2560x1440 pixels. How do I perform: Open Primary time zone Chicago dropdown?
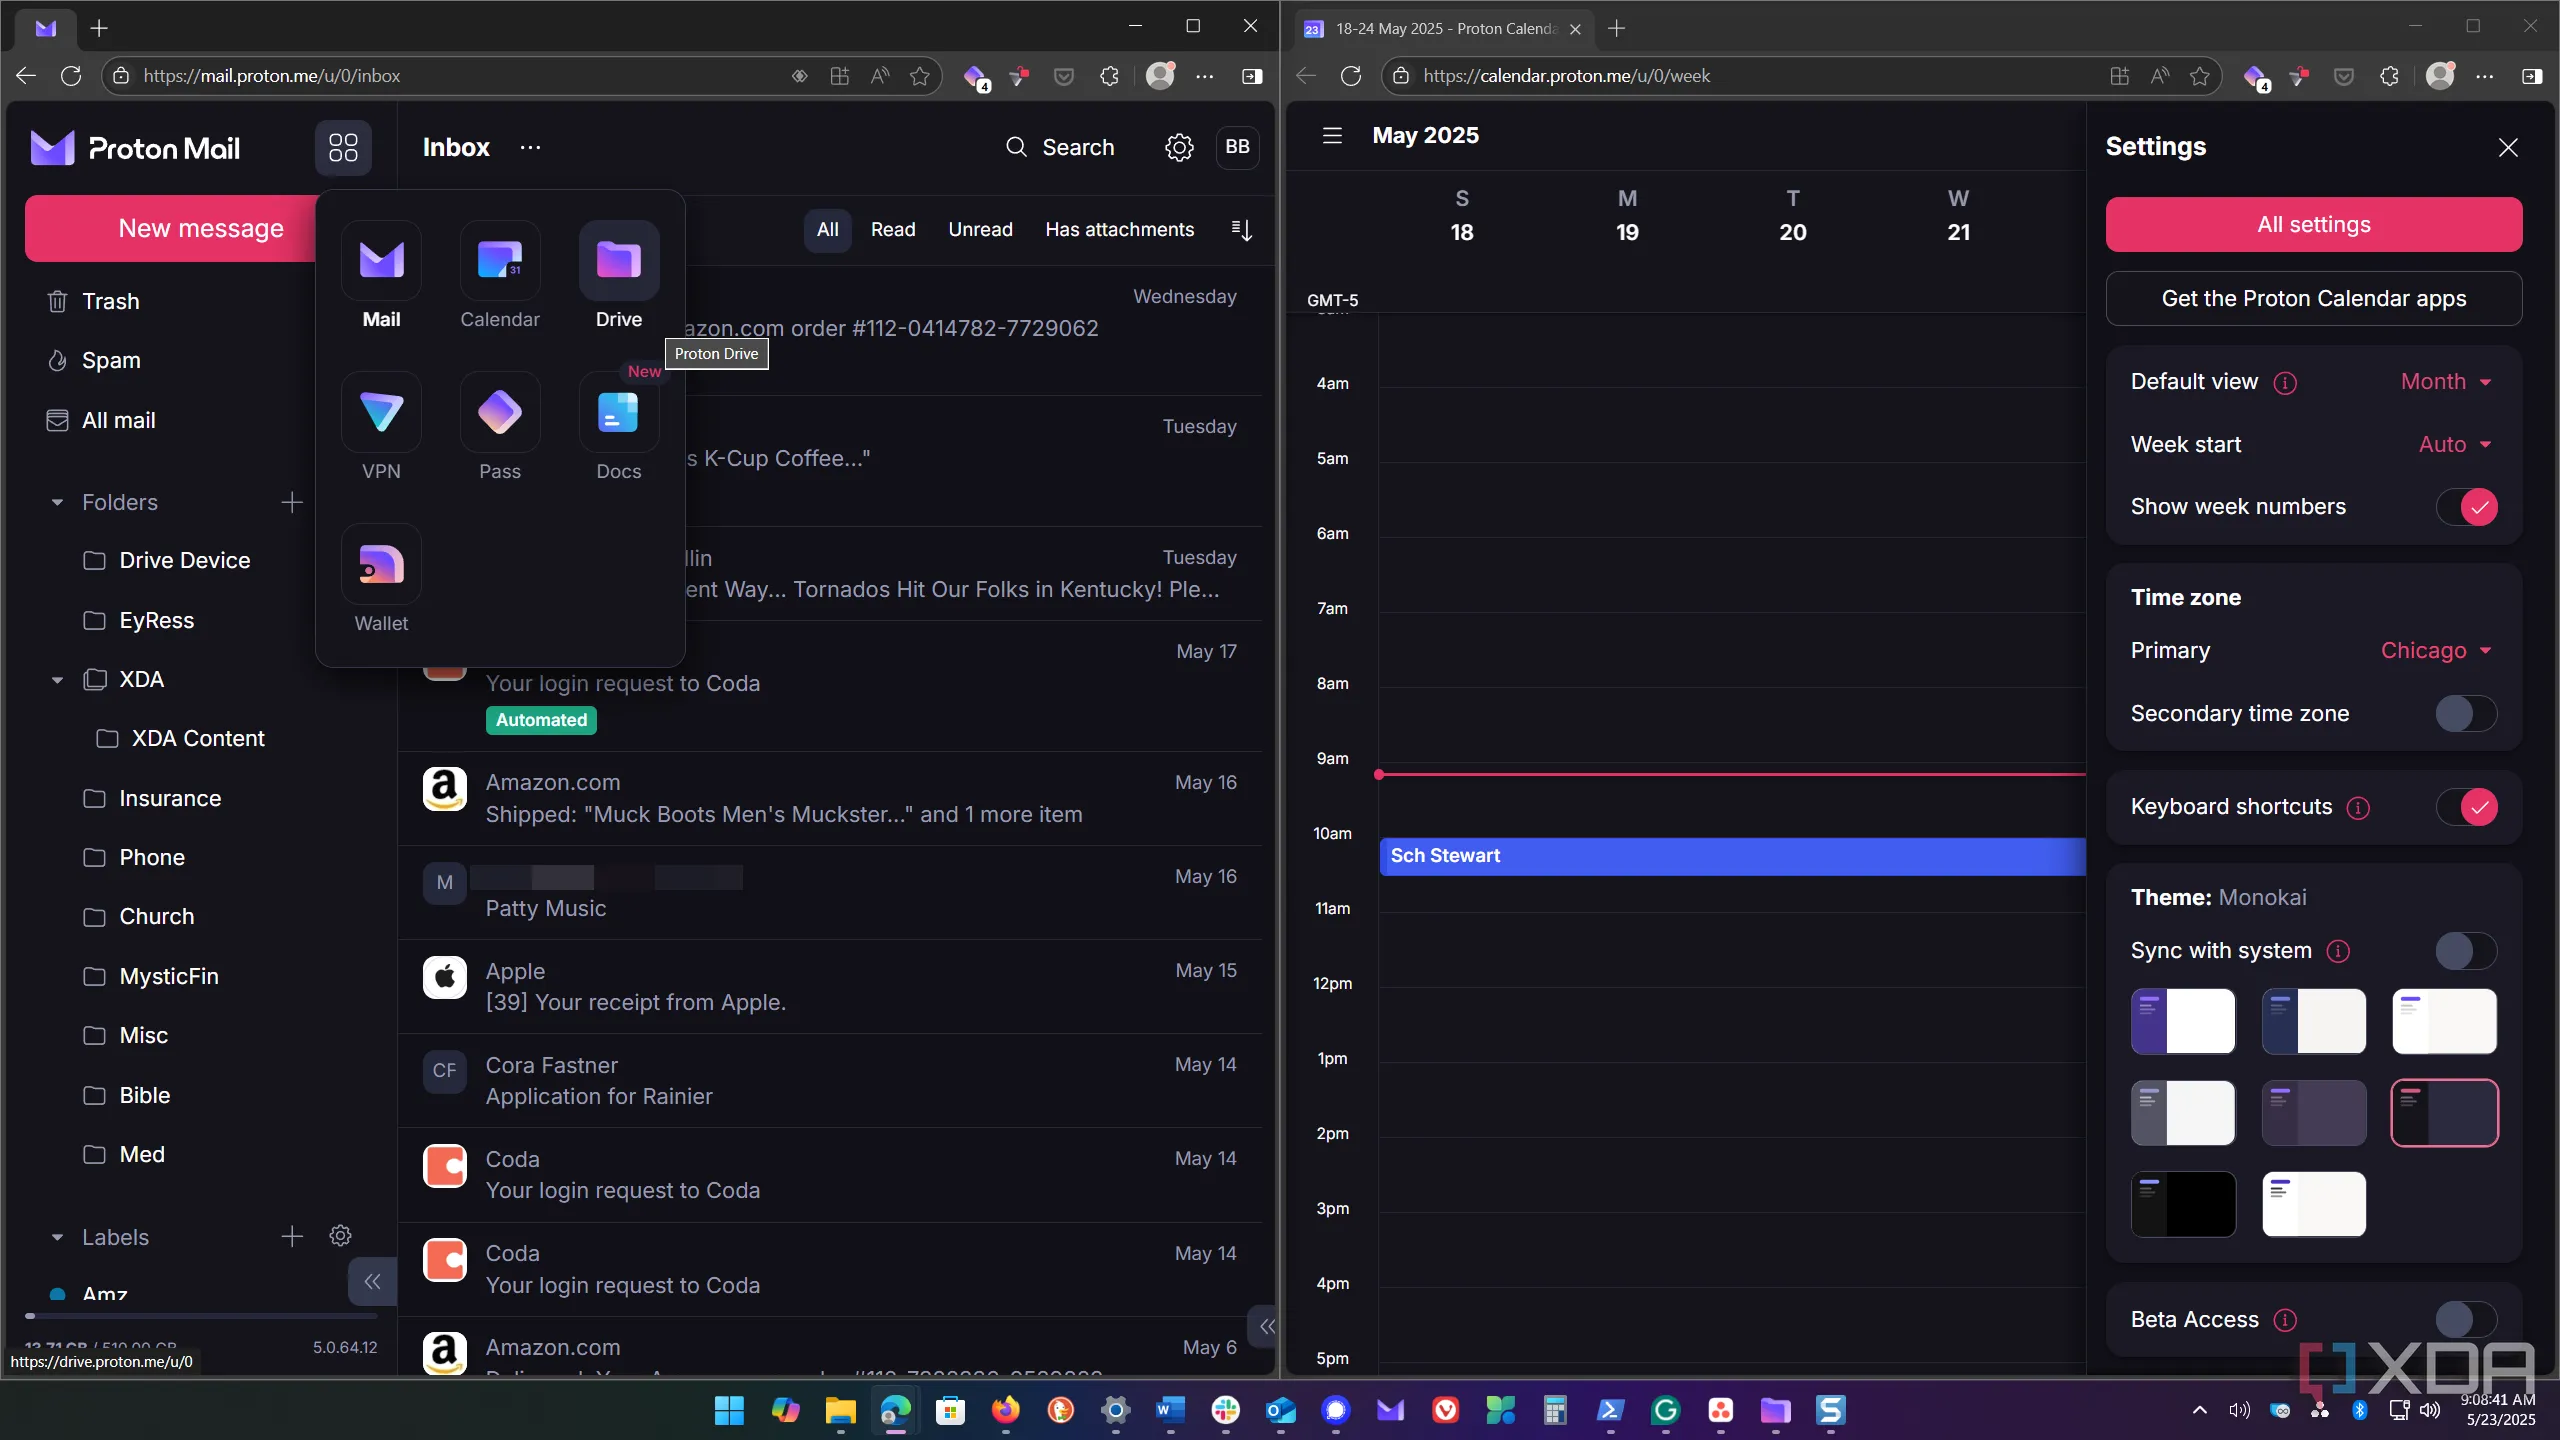(2437, 651)
